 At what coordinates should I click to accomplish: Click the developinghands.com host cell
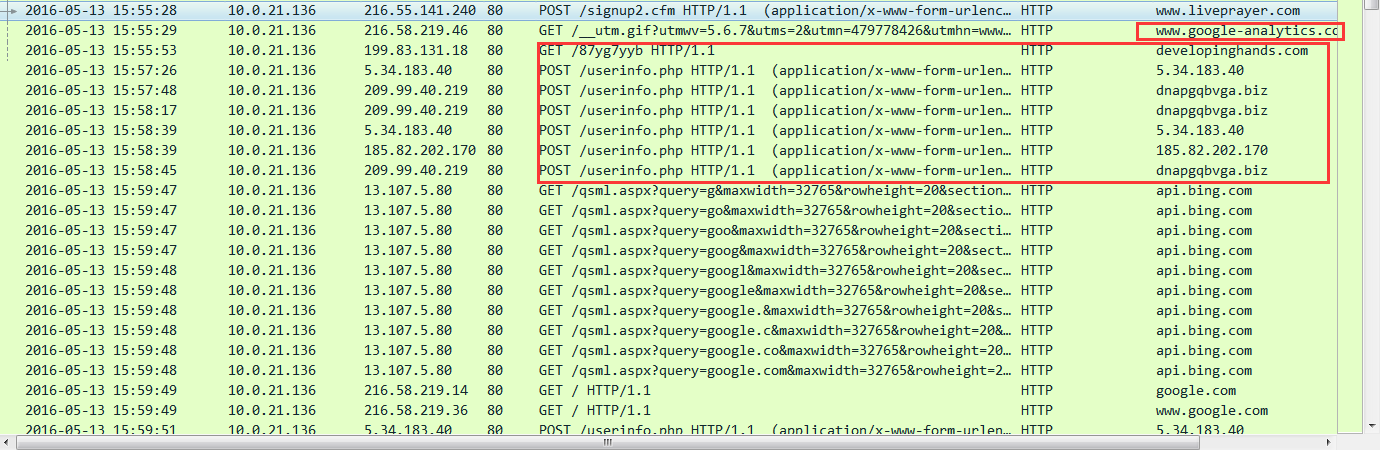coord(1231,50)
